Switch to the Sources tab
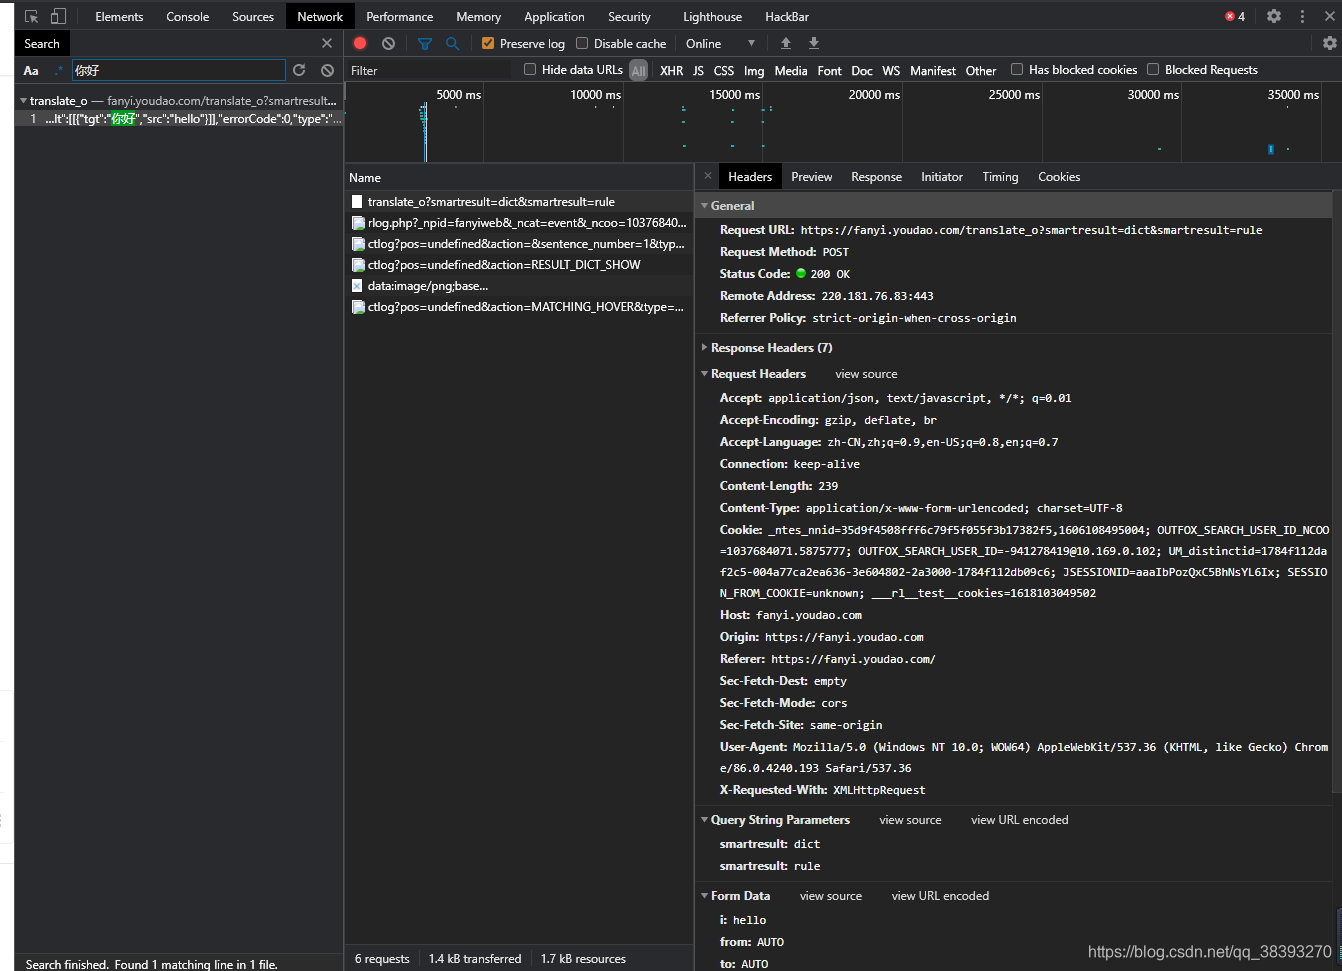This screenshot has width=1342, height=971. (253, 16)
